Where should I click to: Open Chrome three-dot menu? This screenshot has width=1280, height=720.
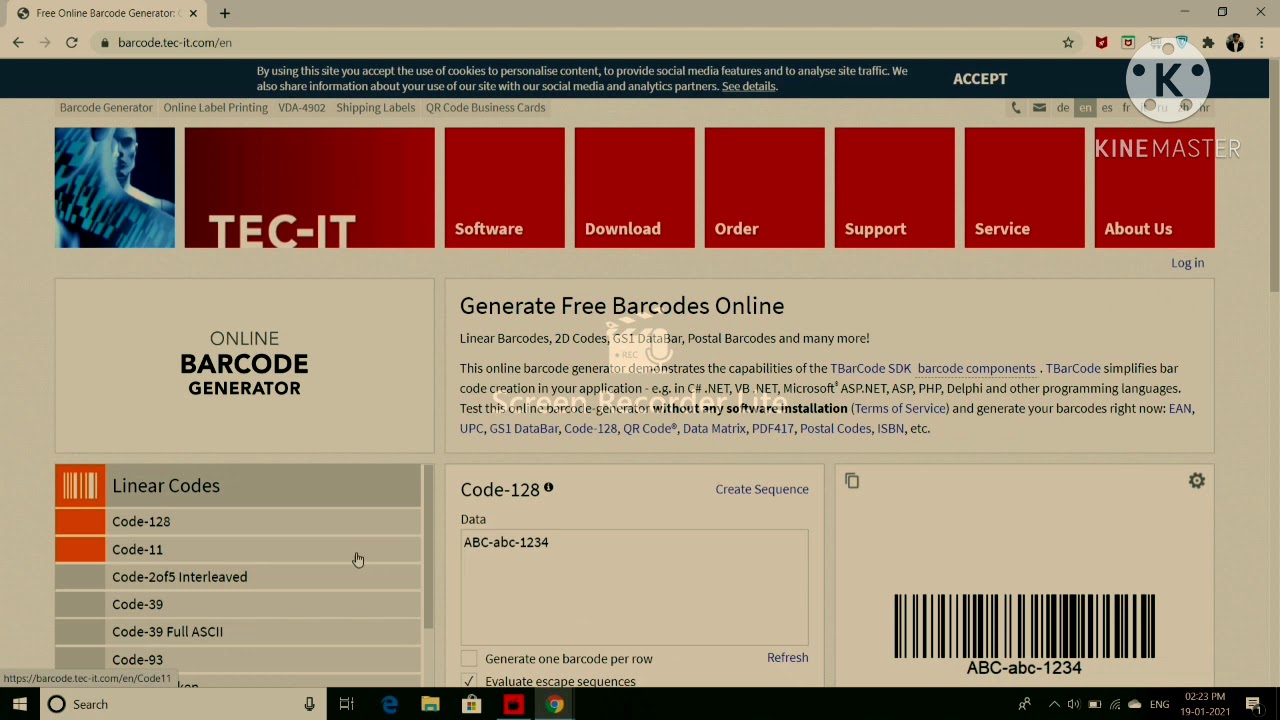click(1262, 43)
